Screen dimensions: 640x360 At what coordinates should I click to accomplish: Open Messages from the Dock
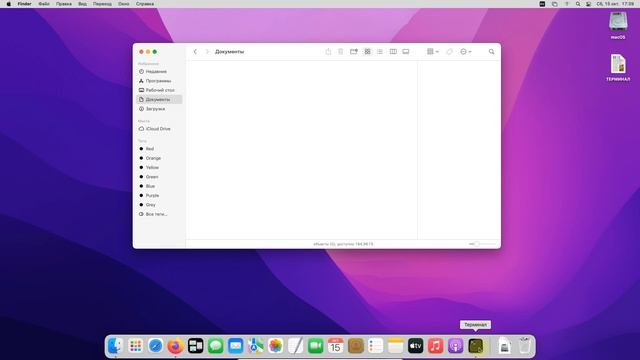(x=216, y=346)
